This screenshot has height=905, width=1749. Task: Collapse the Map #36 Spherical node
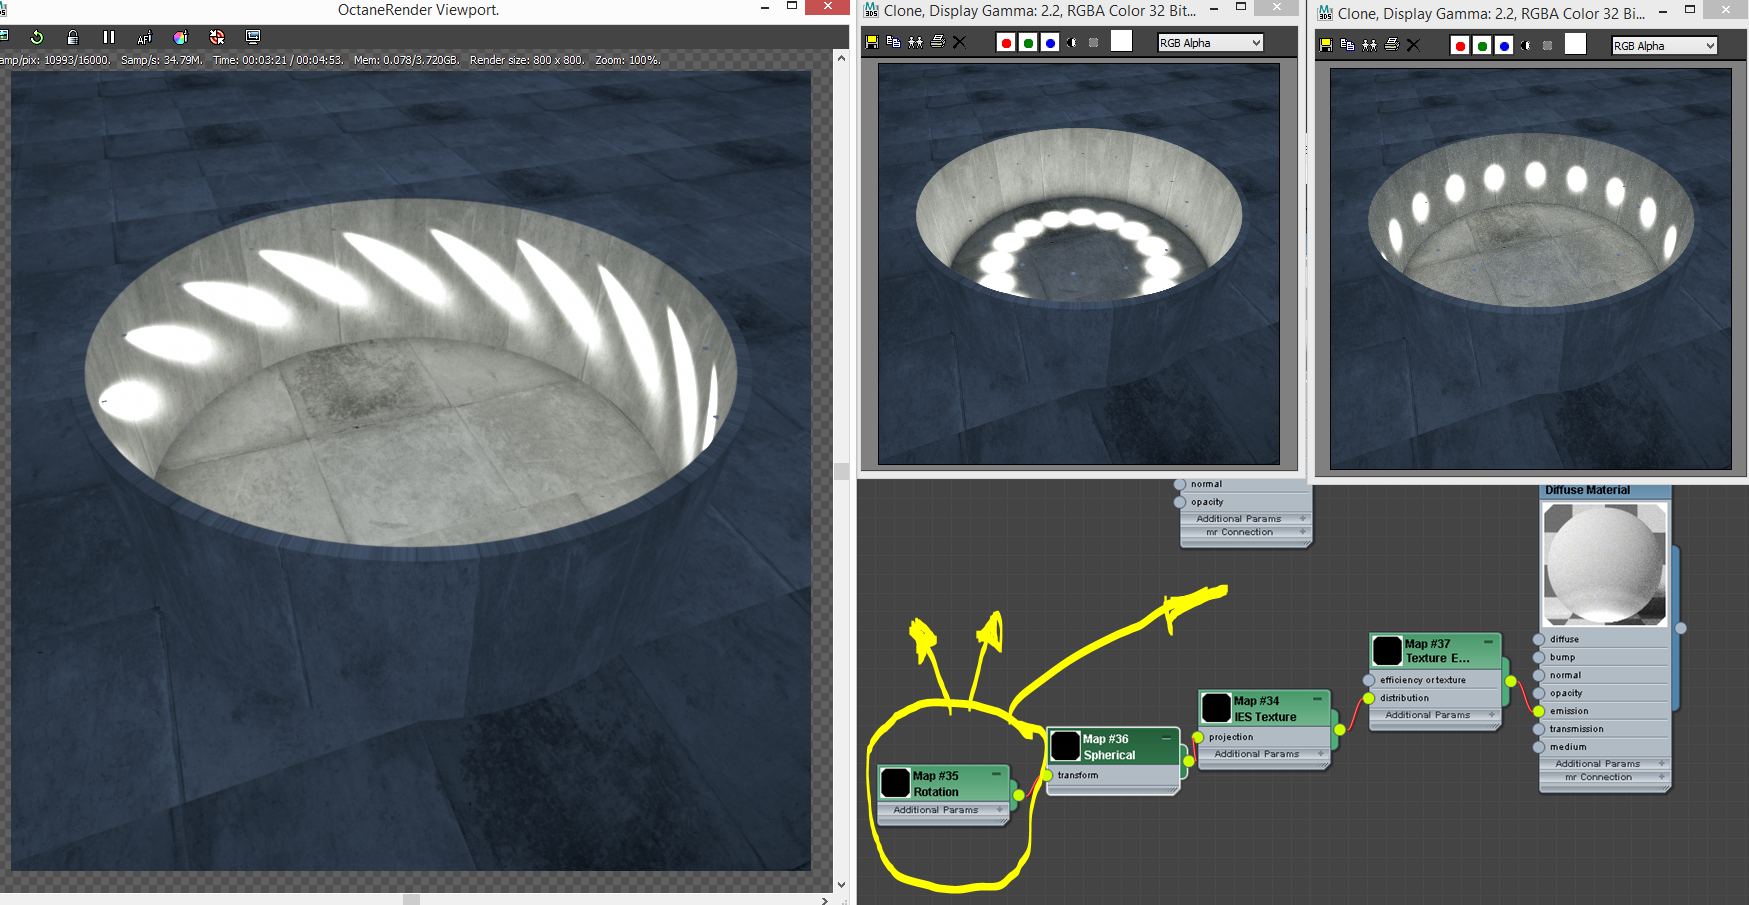point(1166,738)
